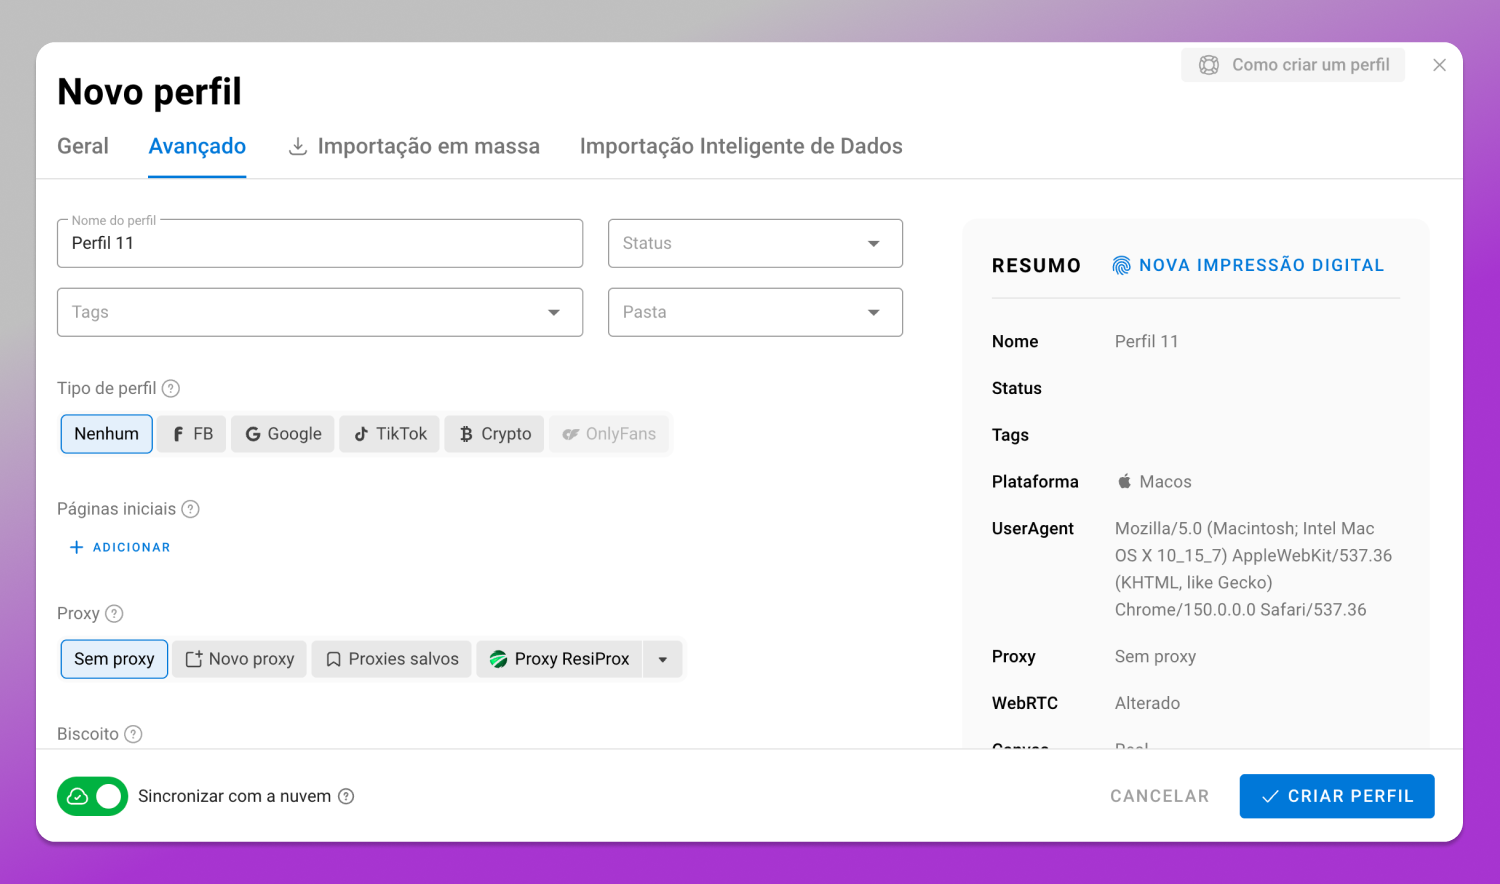Click the help icon next to Tipo de perfil
This screenshot has width=1500, height=884.
171,388
